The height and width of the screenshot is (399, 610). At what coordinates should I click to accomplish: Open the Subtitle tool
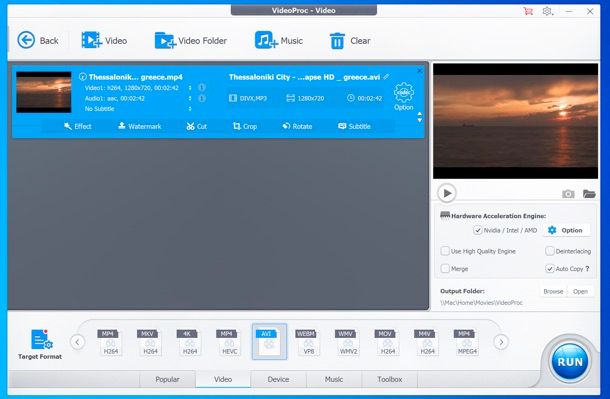[354, 126]
